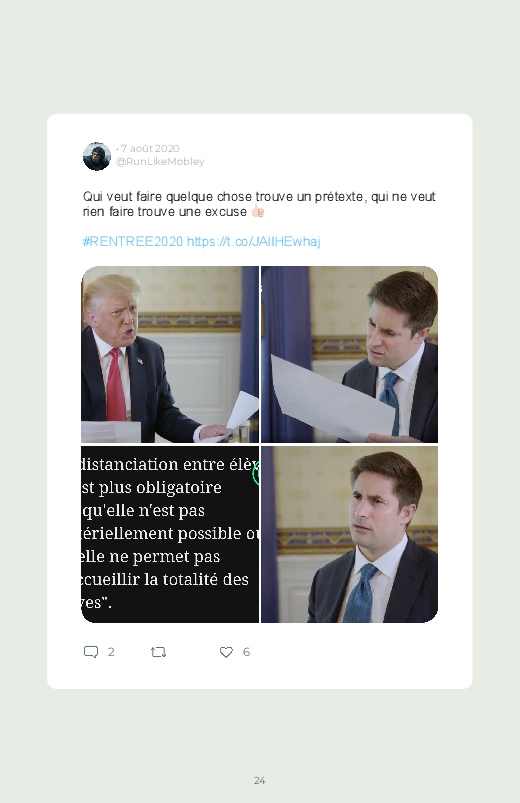Click the tweet line 'rien faire trouve une excuse'
520x803 pixels.
pyautogui.click(x=165, y=212)
